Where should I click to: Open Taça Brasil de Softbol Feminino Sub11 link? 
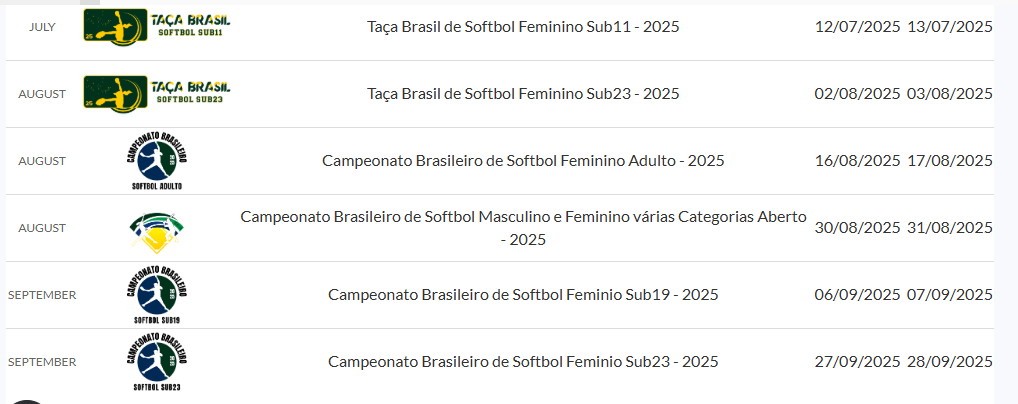pyautogui.click(x=523, y=27)
